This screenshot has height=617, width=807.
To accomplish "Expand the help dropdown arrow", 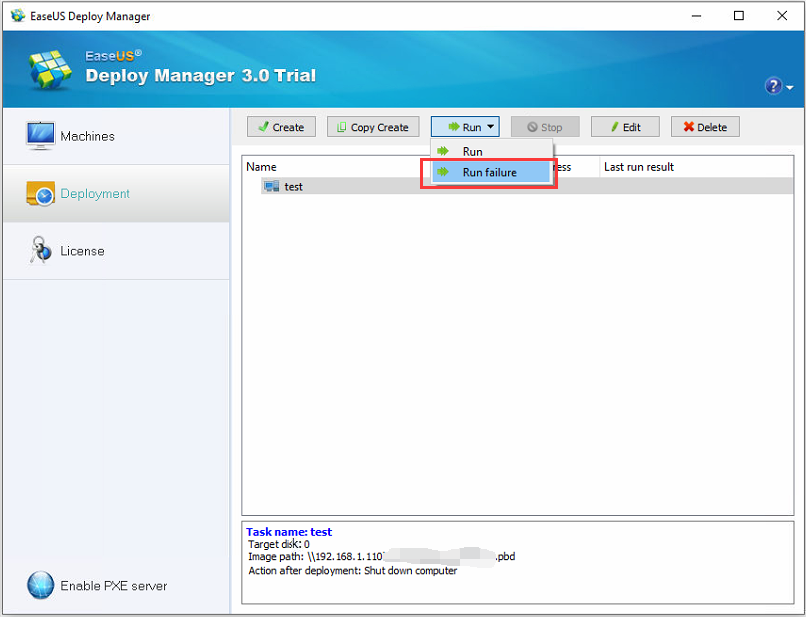I will (790, 88).
